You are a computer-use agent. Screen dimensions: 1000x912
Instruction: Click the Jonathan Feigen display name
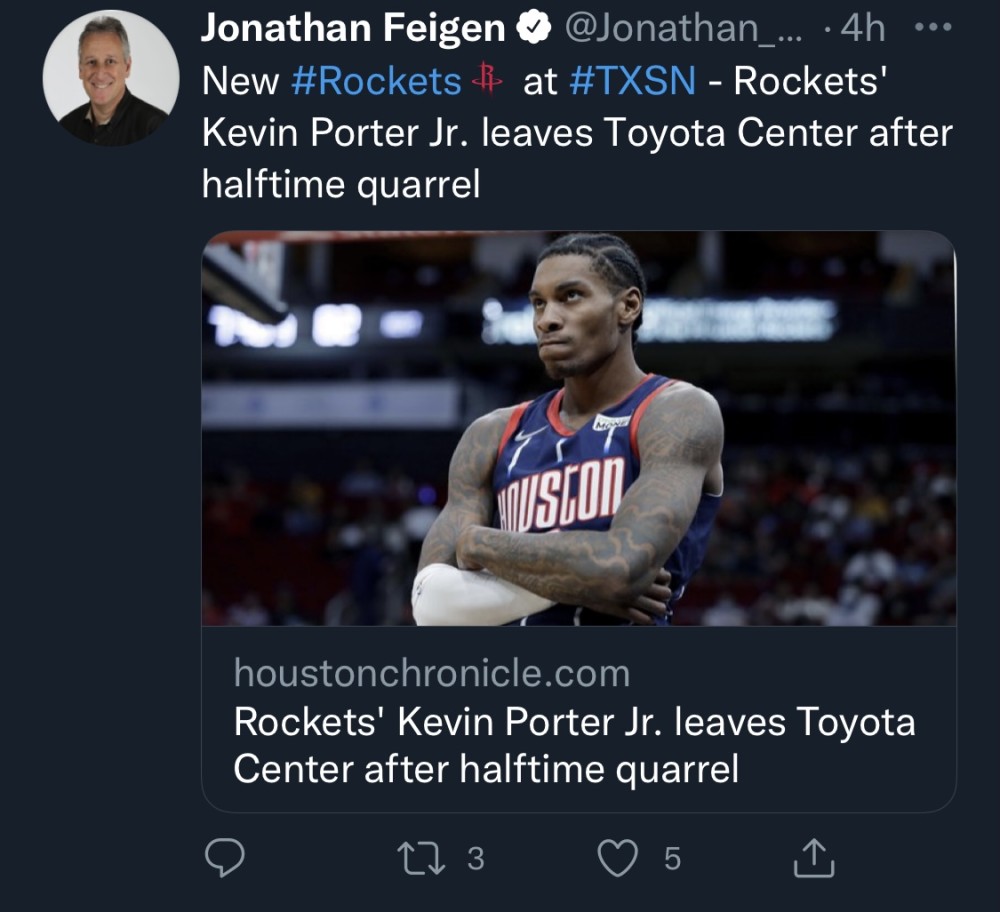click(x=353, y=29)
